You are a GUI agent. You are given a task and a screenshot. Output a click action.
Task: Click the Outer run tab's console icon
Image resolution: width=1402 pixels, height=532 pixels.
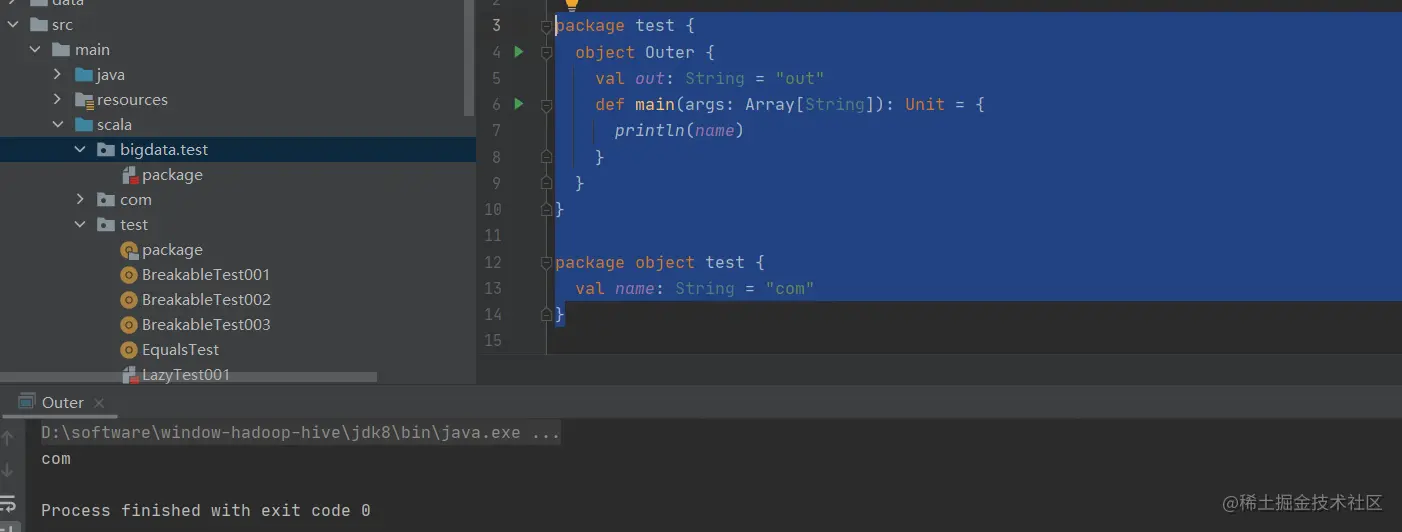(x=27, y=402)
